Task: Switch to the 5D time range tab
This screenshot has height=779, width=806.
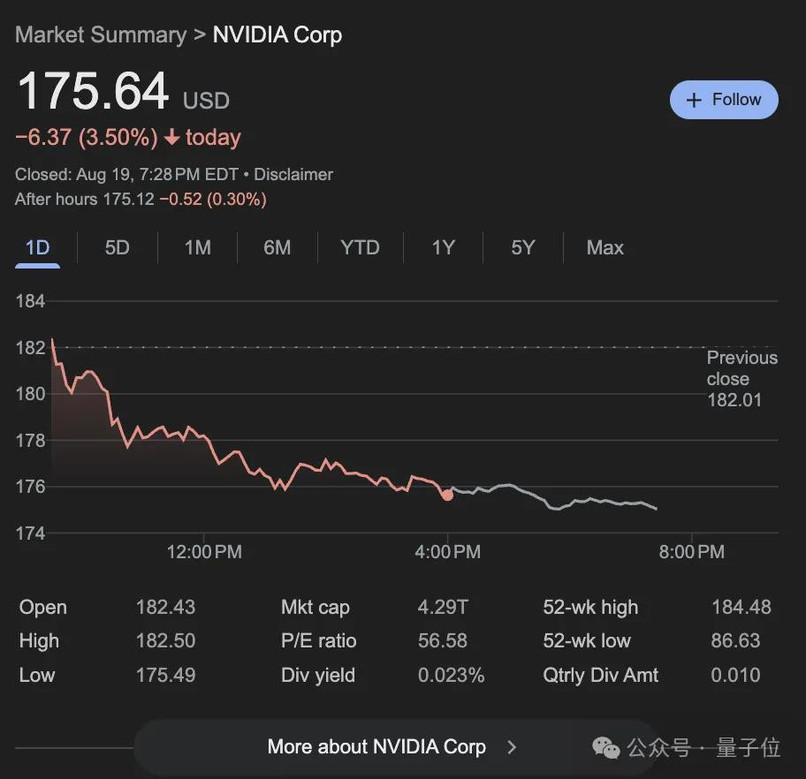Action: [117, 248]
